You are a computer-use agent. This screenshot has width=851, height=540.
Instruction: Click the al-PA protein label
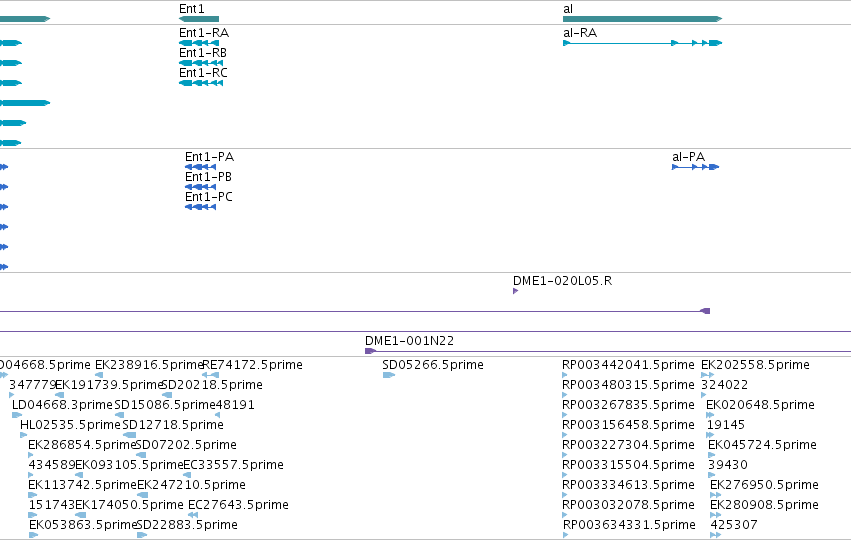pyautogui.click(x=689, y=157)
